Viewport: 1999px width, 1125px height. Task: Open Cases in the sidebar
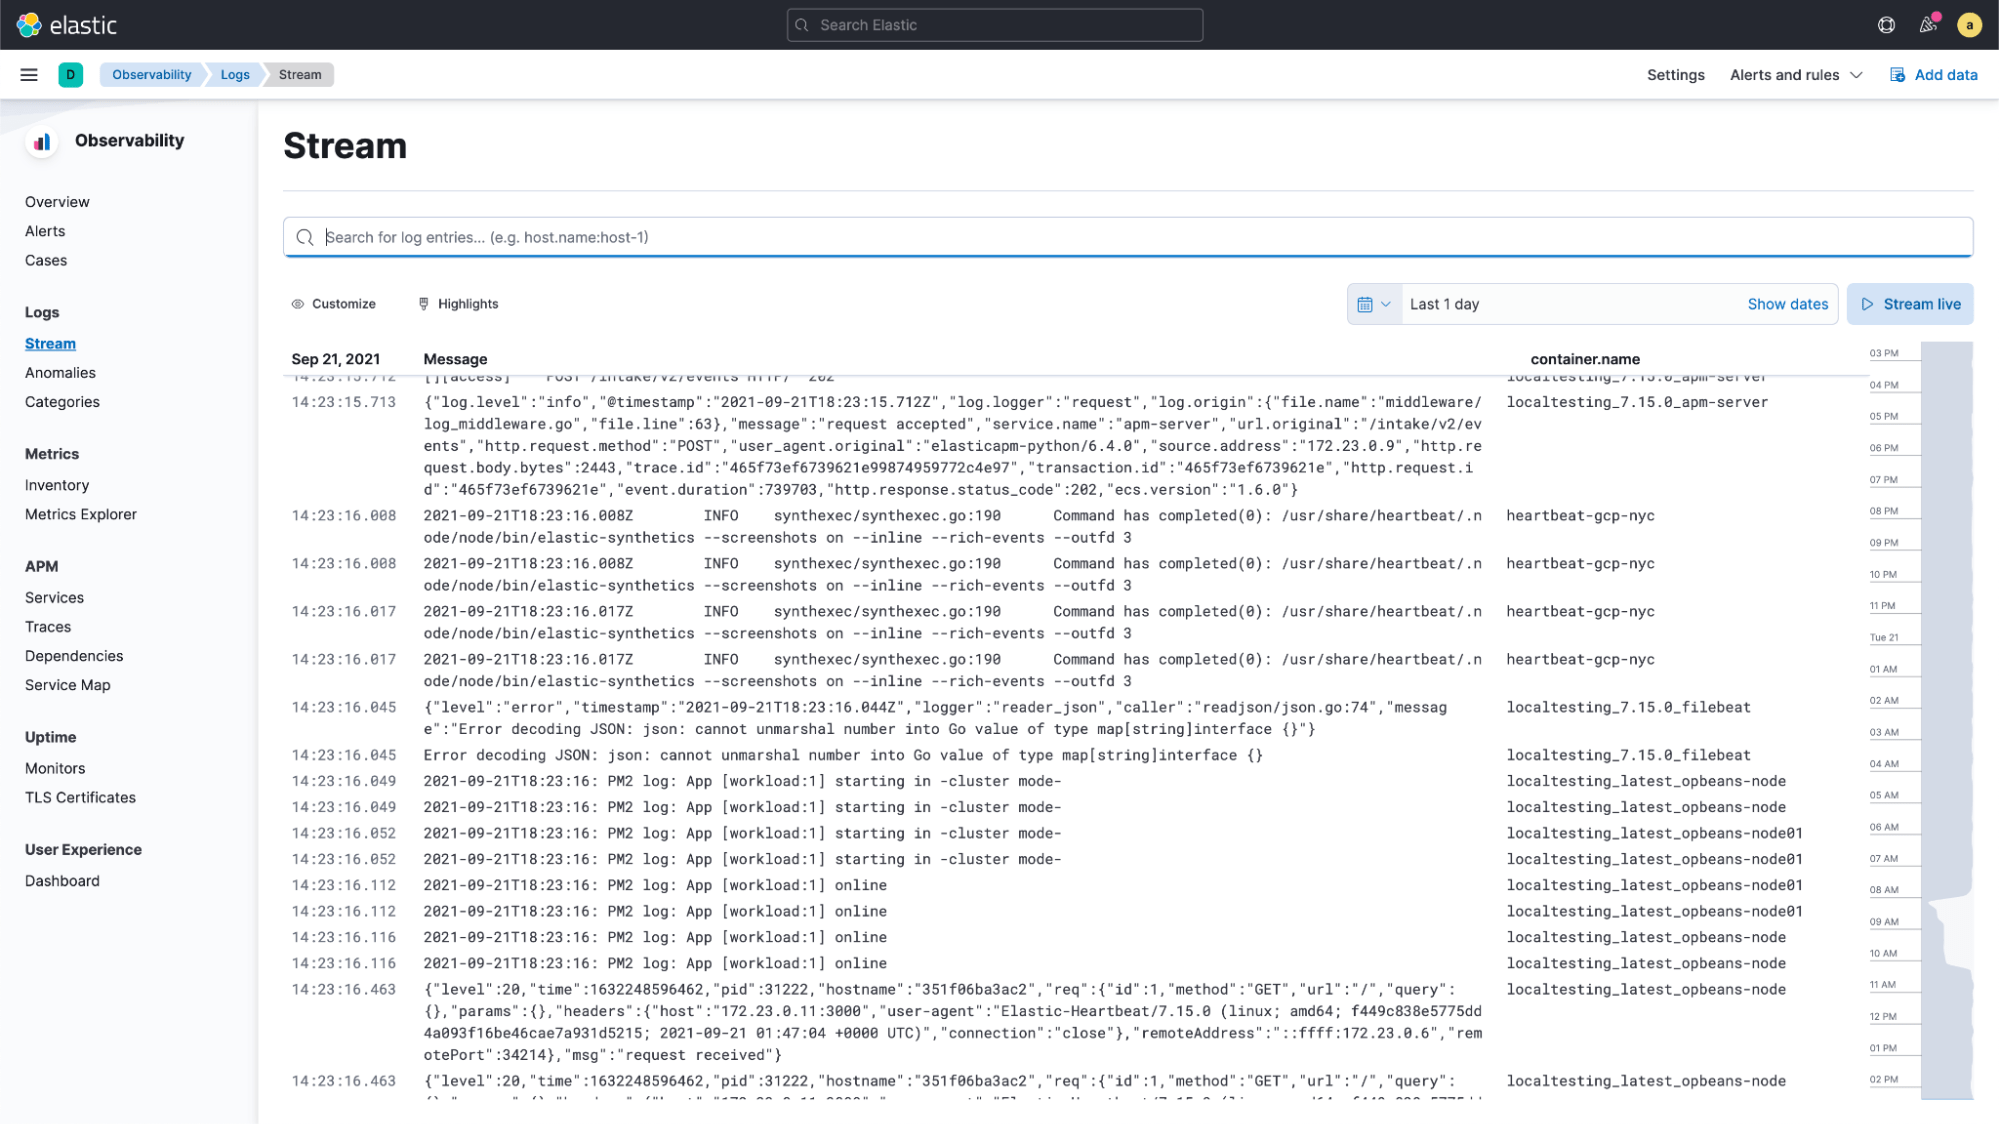click(x=46, y=260)
